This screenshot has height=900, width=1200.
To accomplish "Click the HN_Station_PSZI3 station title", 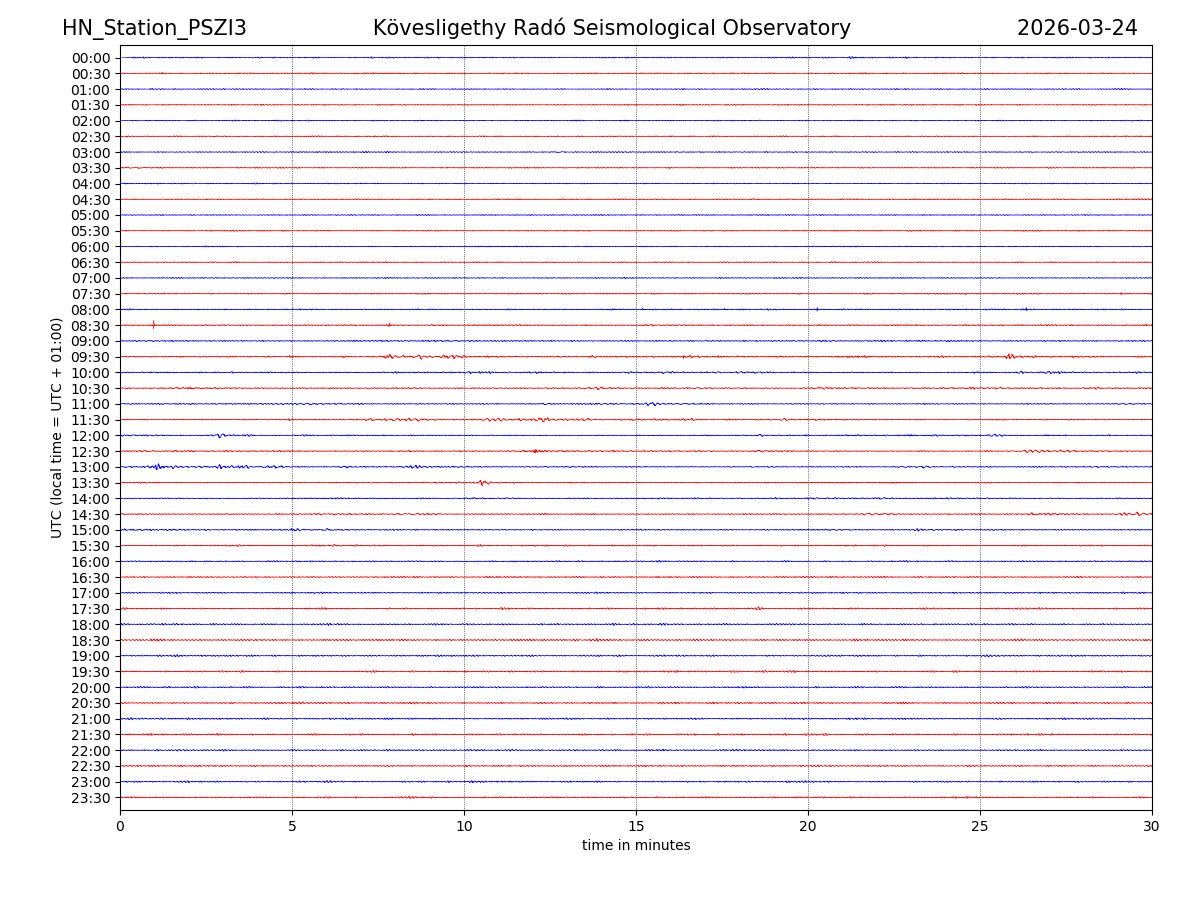I will [154, 28].
